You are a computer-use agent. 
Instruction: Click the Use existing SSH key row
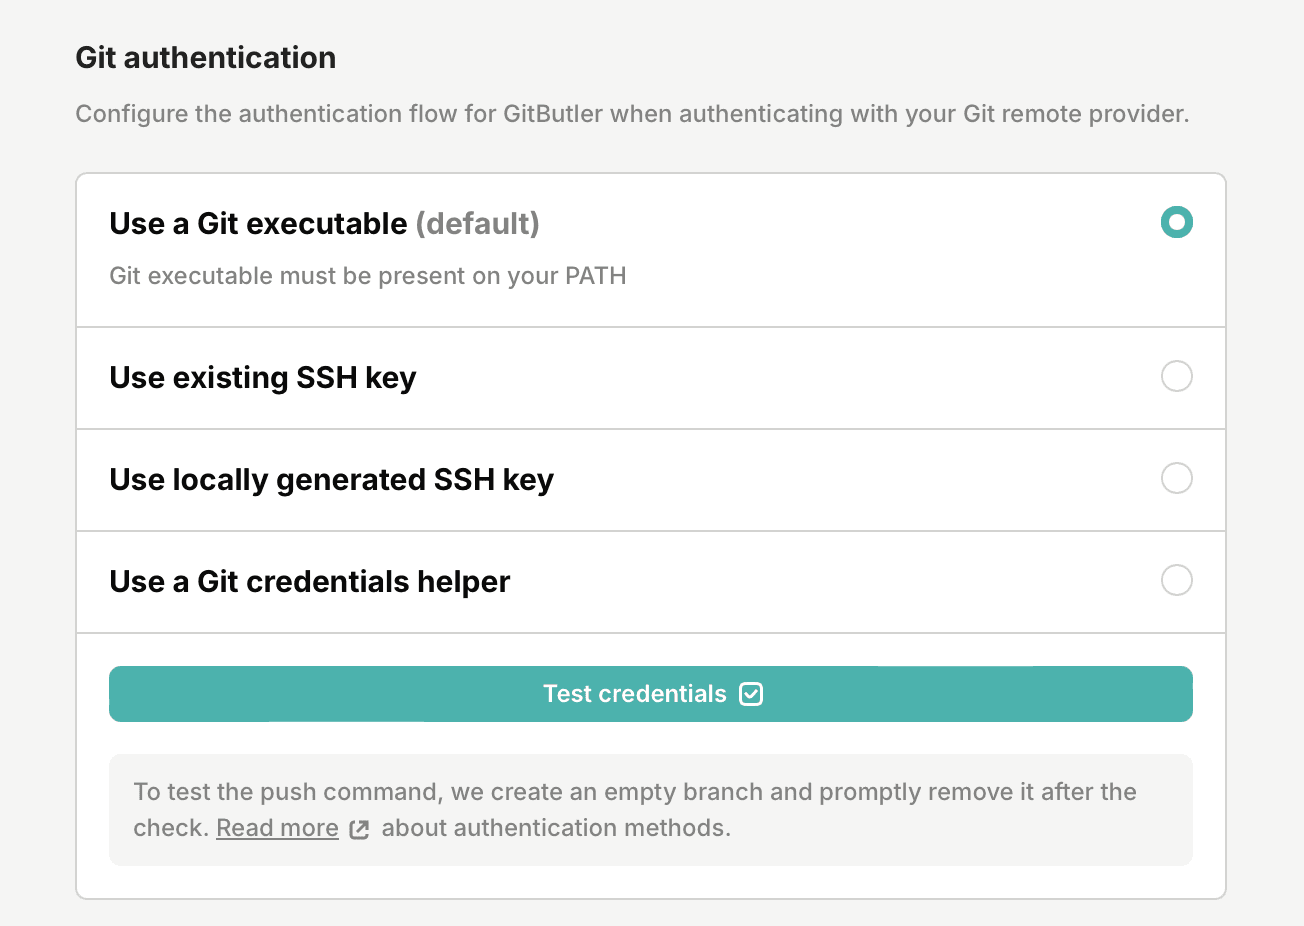[650, 377]
